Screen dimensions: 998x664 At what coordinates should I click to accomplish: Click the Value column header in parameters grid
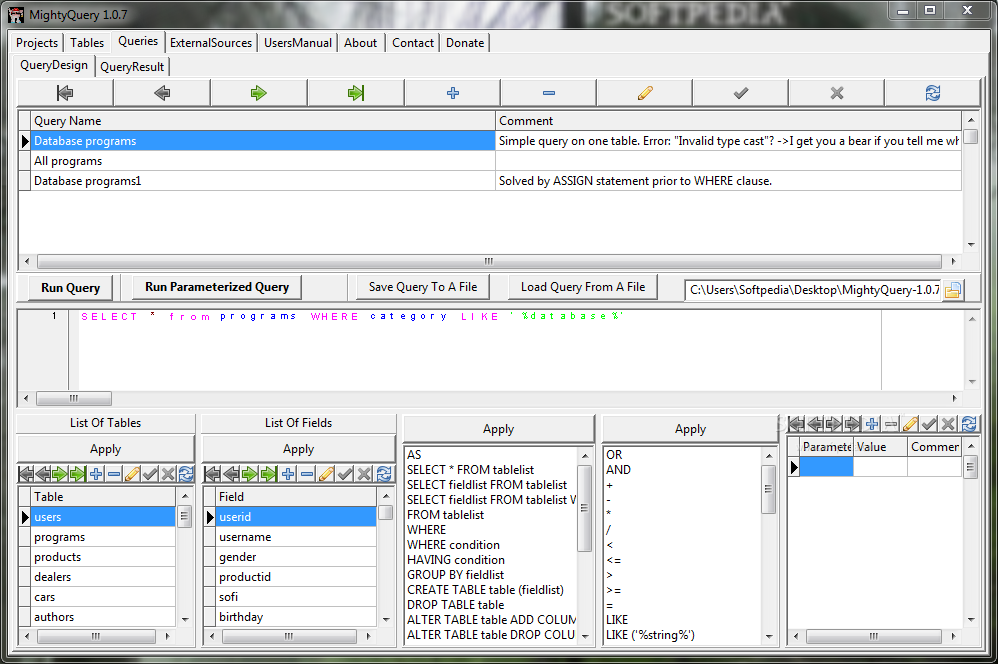pos(880,447)
